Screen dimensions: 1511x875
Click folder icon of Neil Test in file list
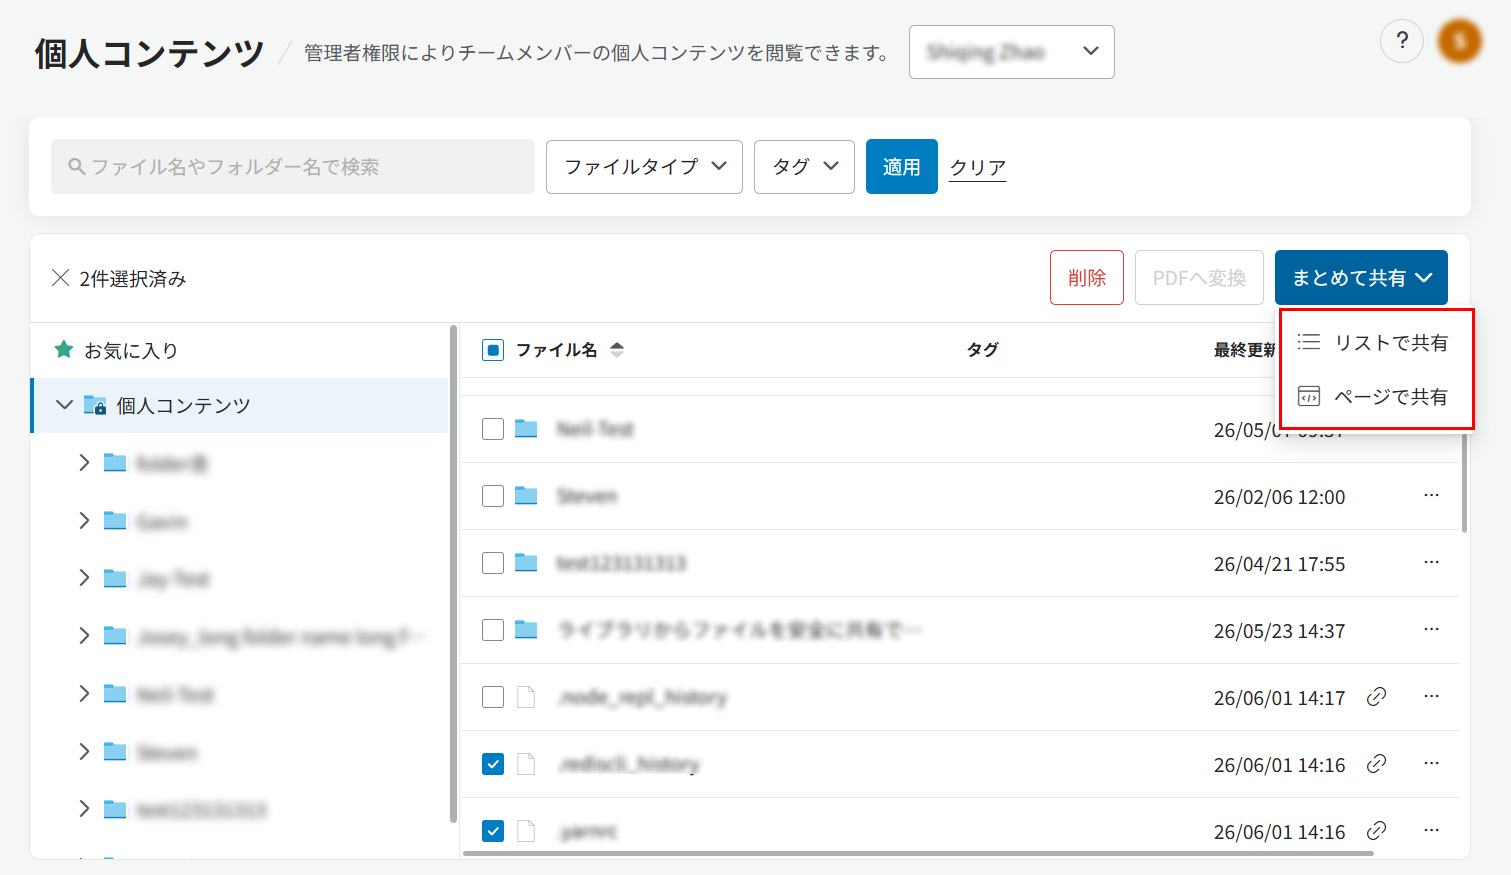click(526, 428)
